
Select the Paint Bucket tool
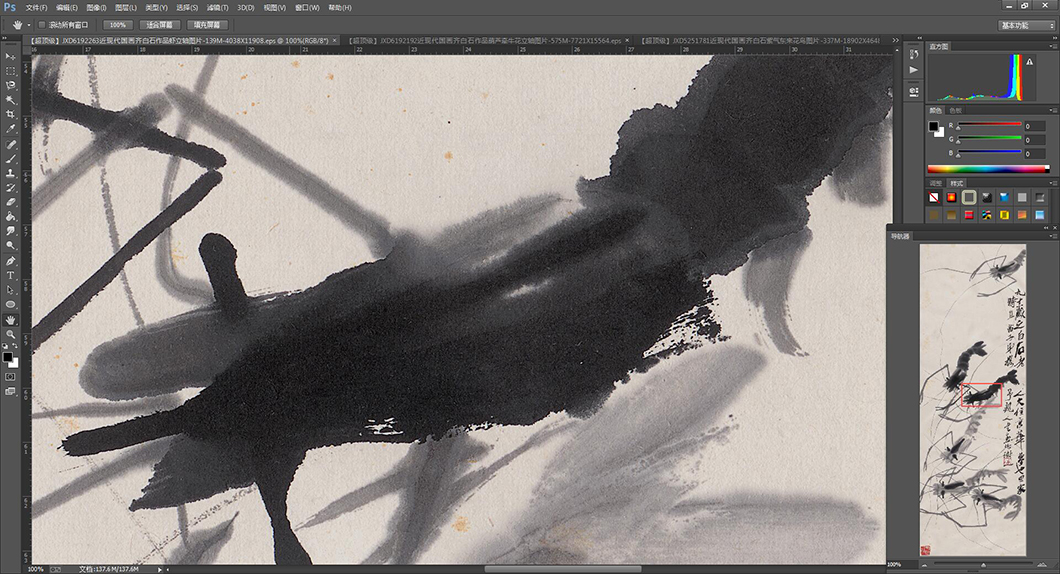[10, 216]
